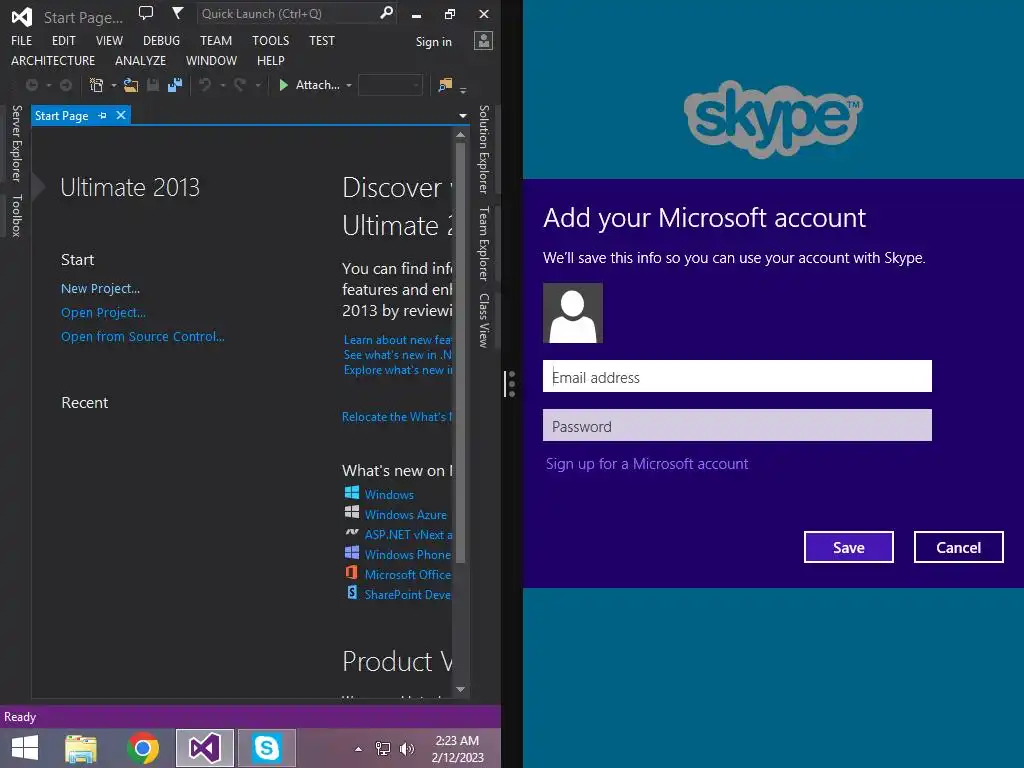The width and height of the screenshot is (1024, 768).
Task: Click the Visual Studio logo icon in title bar
Action: [22, 16]
